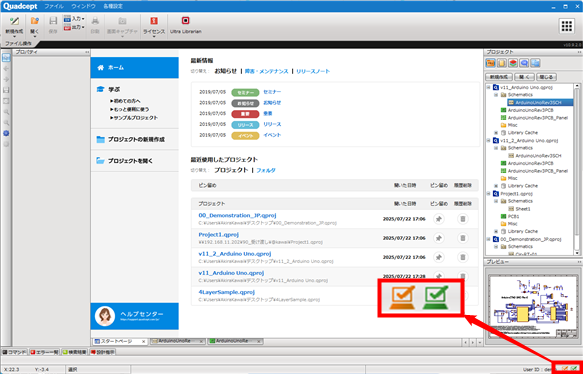The width and height of the screenshot is (583, 374).
Task: Switch to the 設計指示 bottom tab
Action: pos(103,352)
